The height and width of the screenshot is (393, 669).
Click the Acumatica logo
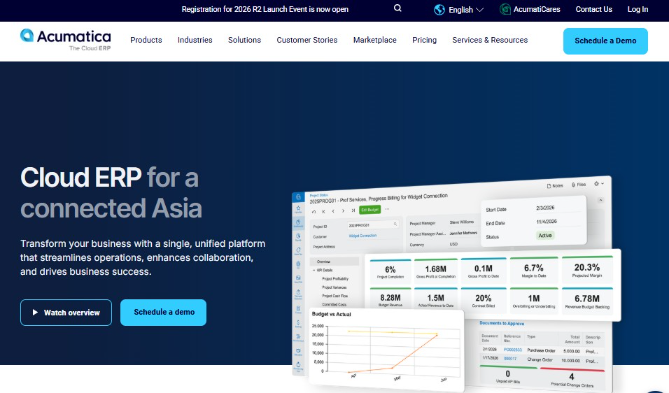(x=65, y=40)
